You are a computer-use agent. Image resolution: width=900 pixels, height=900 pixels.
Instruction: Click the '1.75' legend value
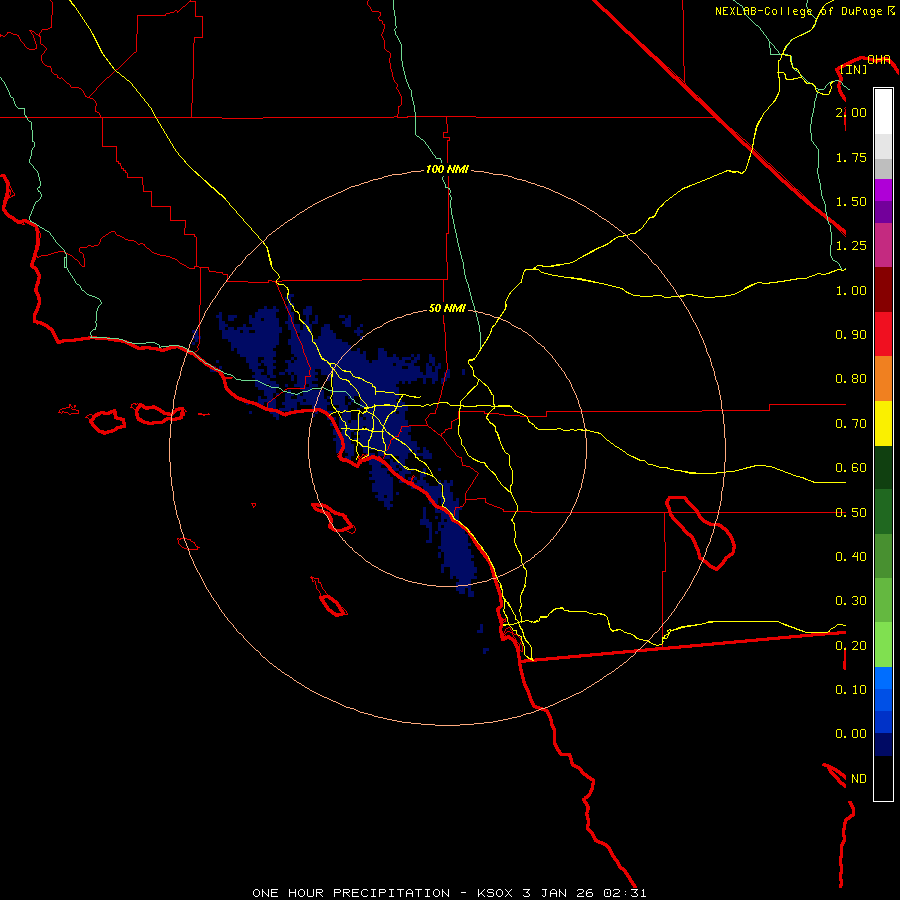[851, 157]
